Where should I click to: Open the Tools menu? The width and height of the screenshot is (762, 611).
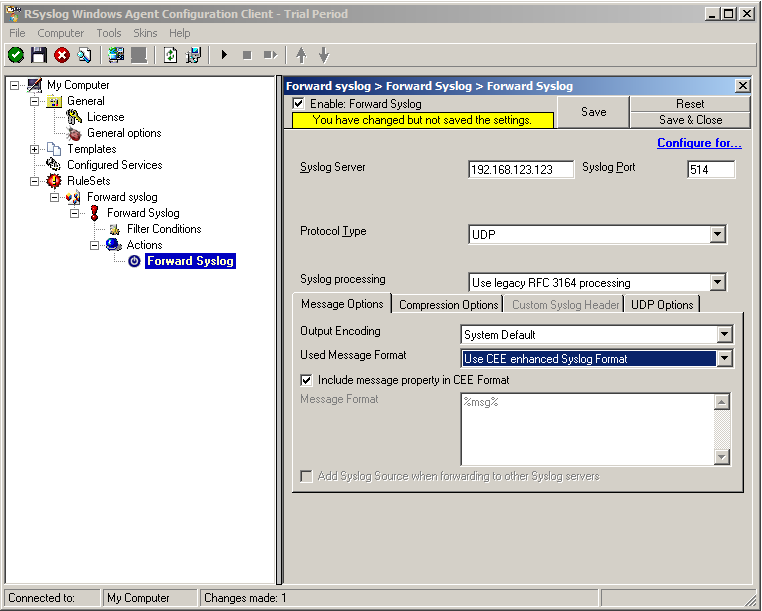pyautogui.click(x=109, y=33)
